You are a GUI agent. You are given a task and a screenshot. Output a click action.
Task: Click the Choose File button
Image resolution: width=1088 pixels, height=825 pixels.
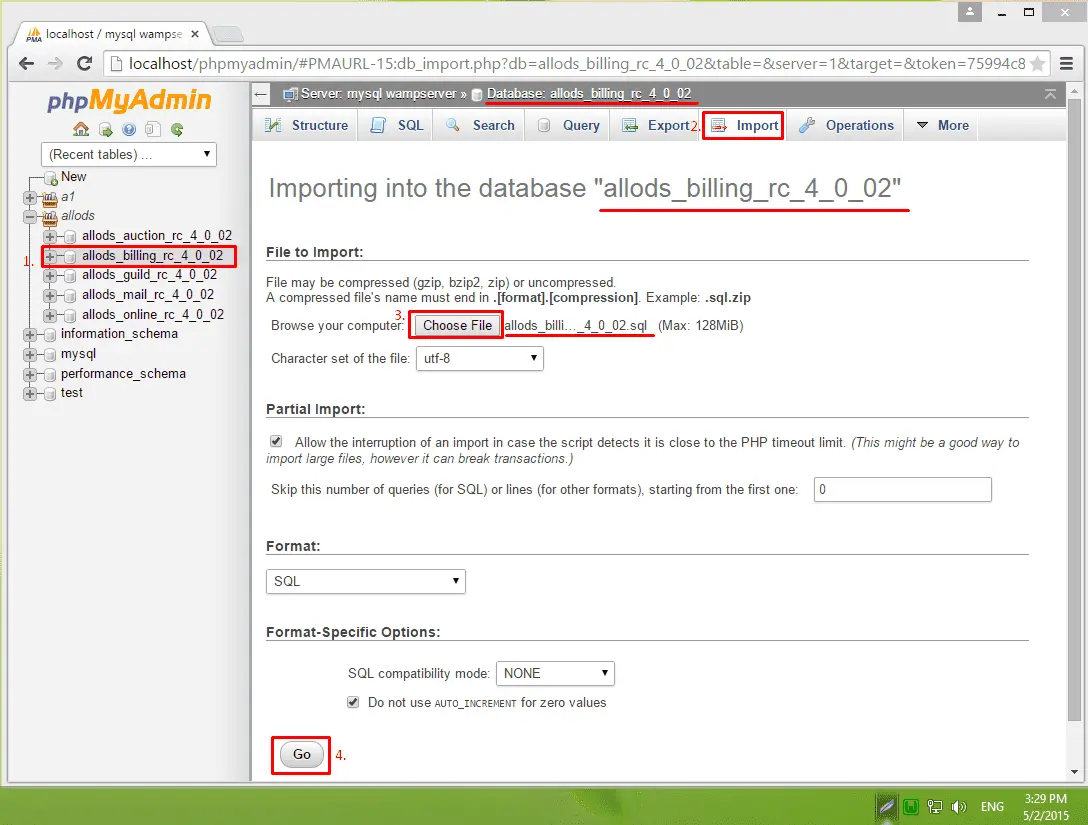457,325
